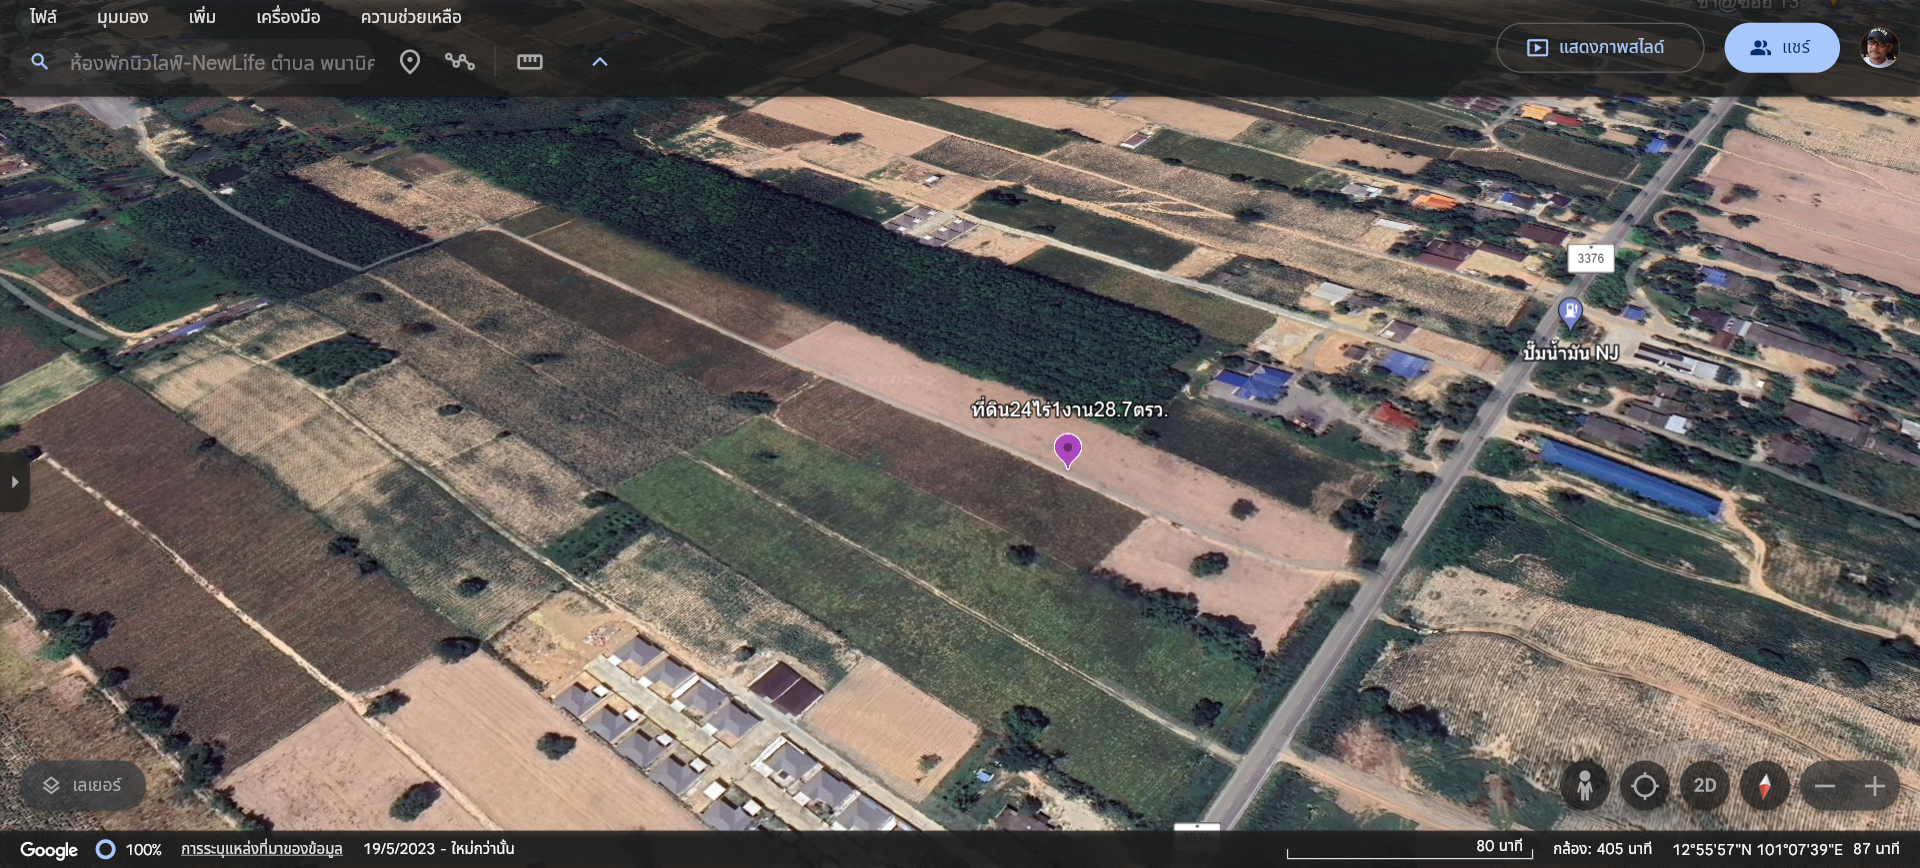1920x868 pixels.
Task: Click the แชร์ share button
Action: pyautogui.click(x=1781, y=48)
